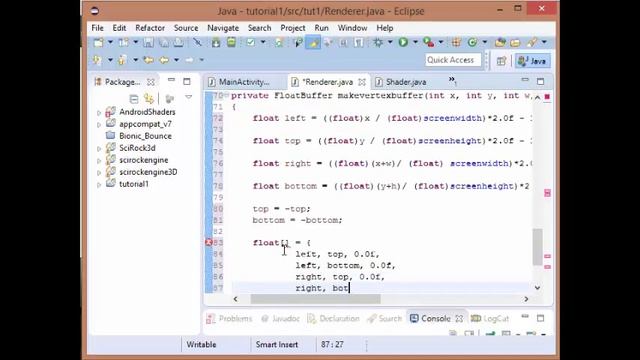Toggle Block Selection Mode toolbar icon
The height and width of the screenshot is (360, 640).
[x=343, y=42]
